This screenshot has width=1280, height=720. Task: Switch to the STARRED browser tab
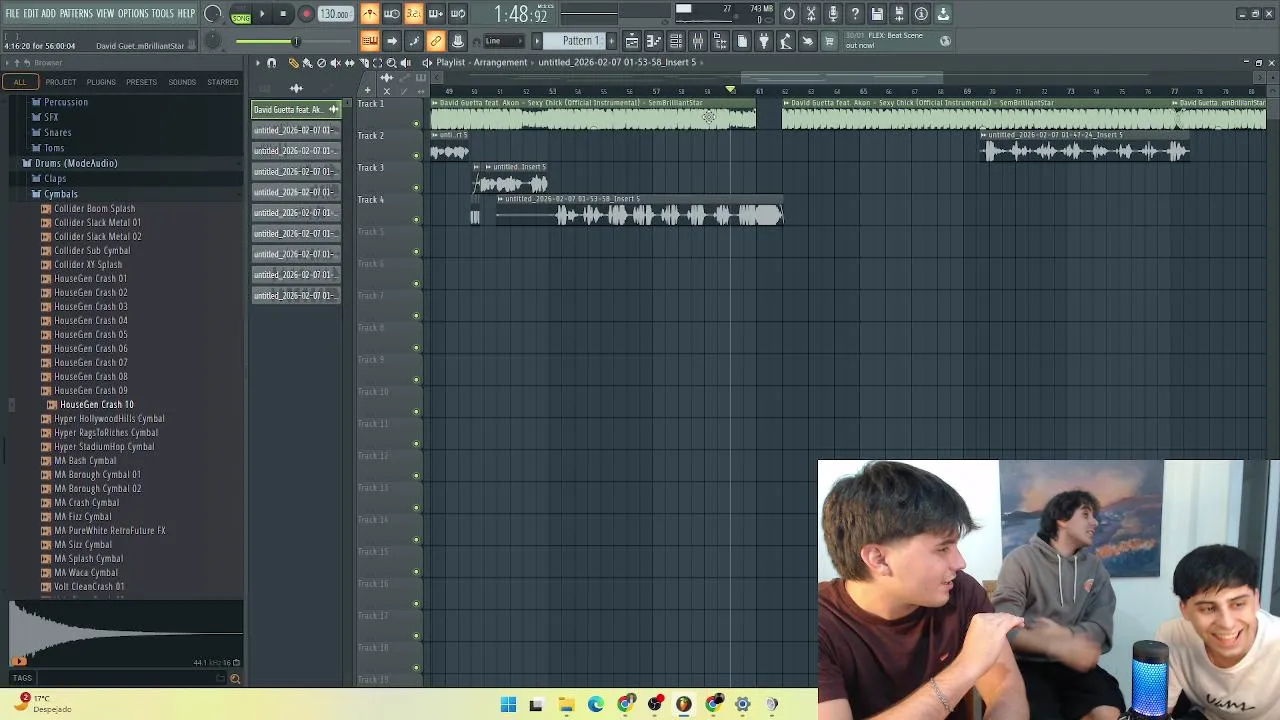pyautogui.click(x=223, y=82)
